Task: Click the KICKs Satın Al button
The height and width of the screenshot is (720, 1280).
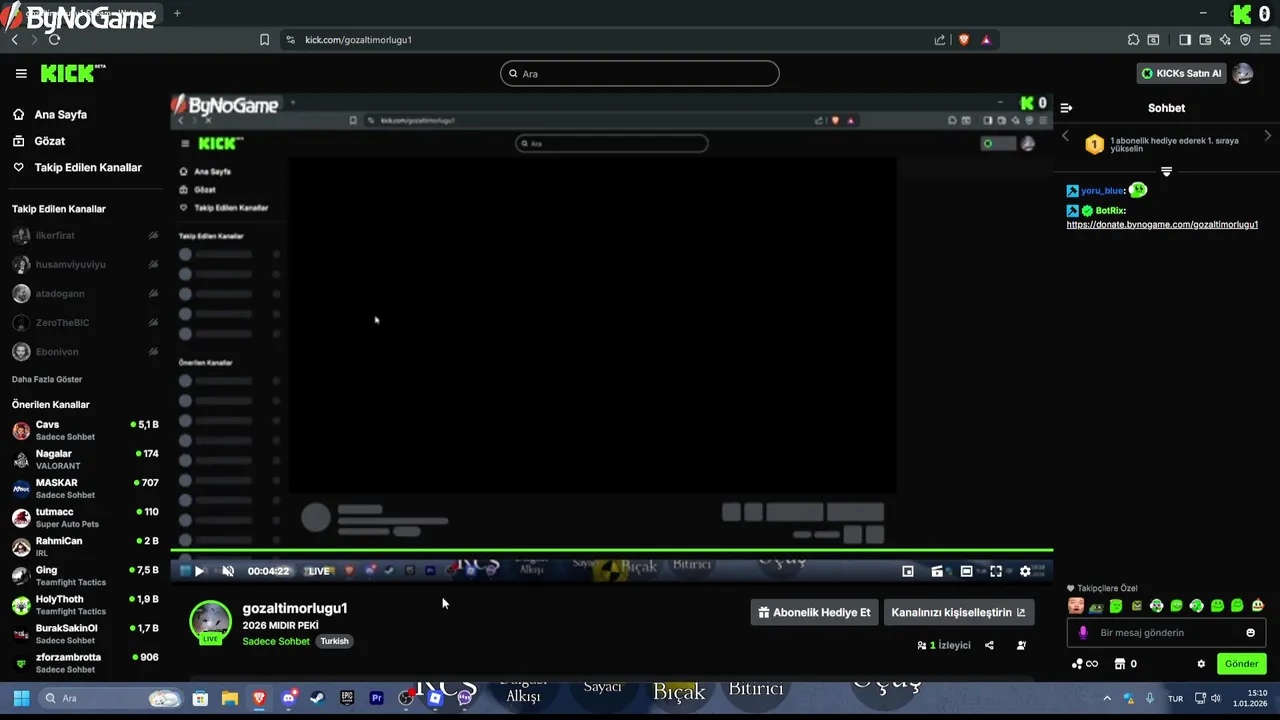Action: (1182, 73)
